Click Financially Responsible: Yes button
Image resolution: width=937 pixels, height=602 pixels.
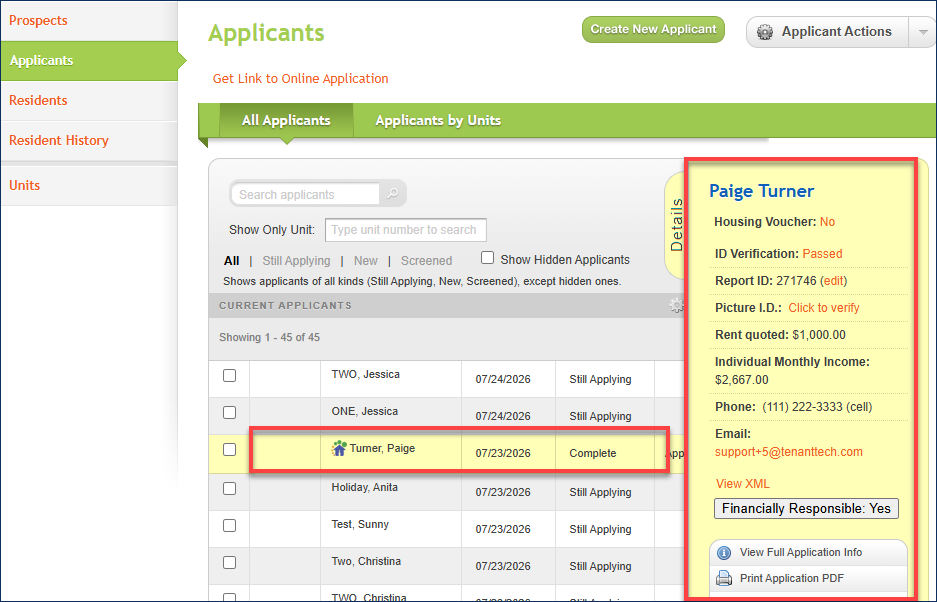pos(806,509)
